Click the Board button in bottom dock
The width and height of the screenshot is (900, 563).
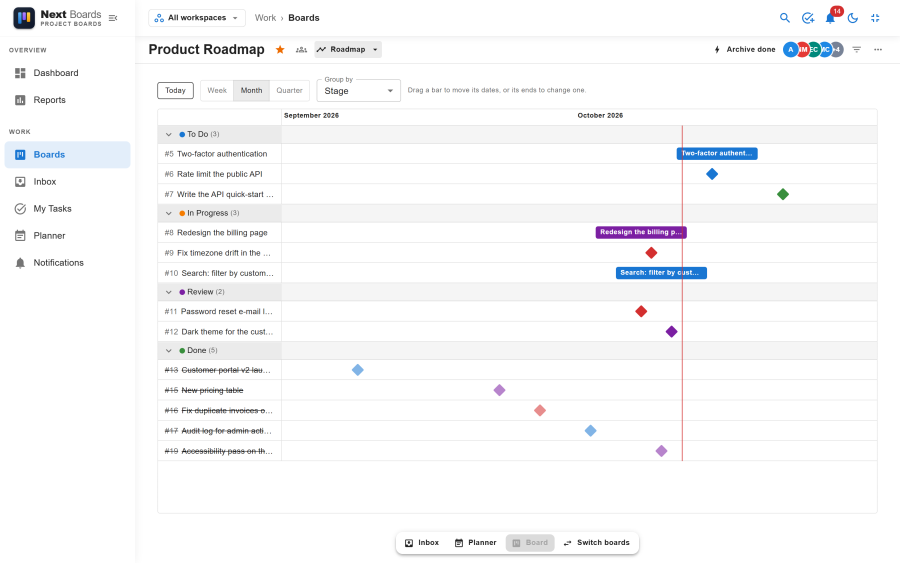point(530,542)
